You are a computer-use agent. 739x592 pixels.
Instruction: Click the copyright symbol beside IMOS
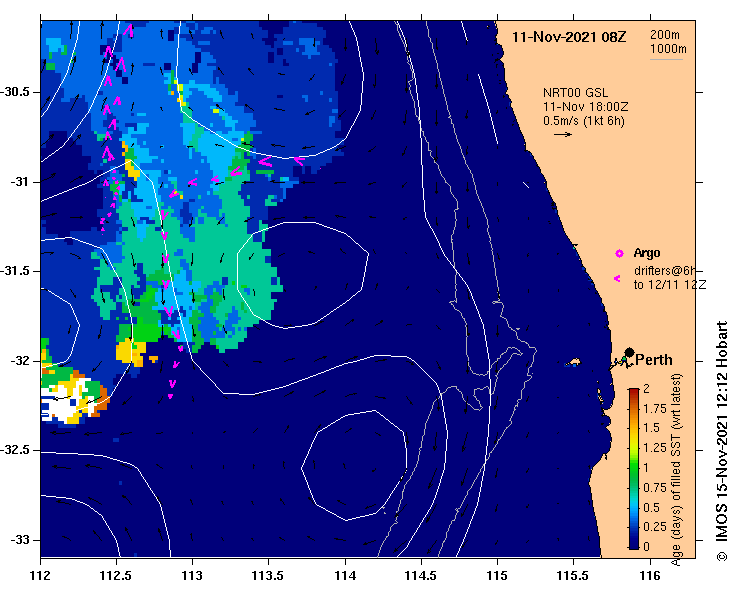click(x=722, y=556)
